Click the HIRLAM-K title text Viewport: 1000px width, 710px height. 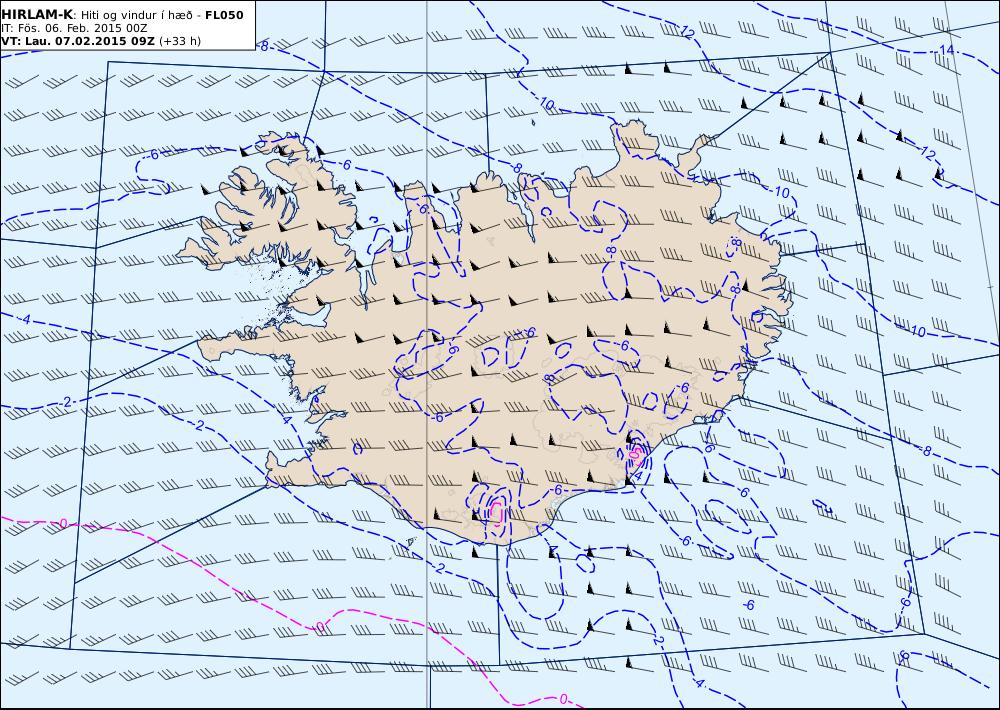click(37, 15)
